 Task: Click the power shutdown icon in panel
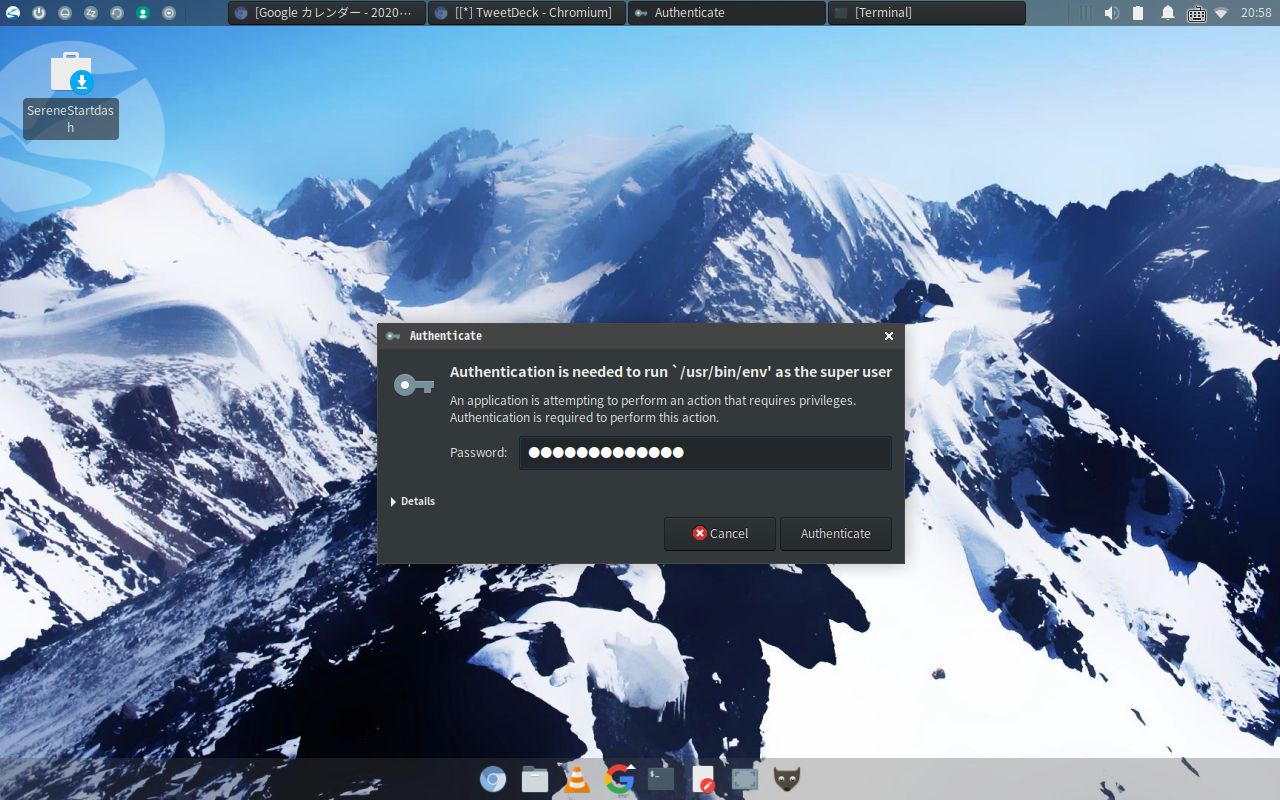(x=39, y=13)
